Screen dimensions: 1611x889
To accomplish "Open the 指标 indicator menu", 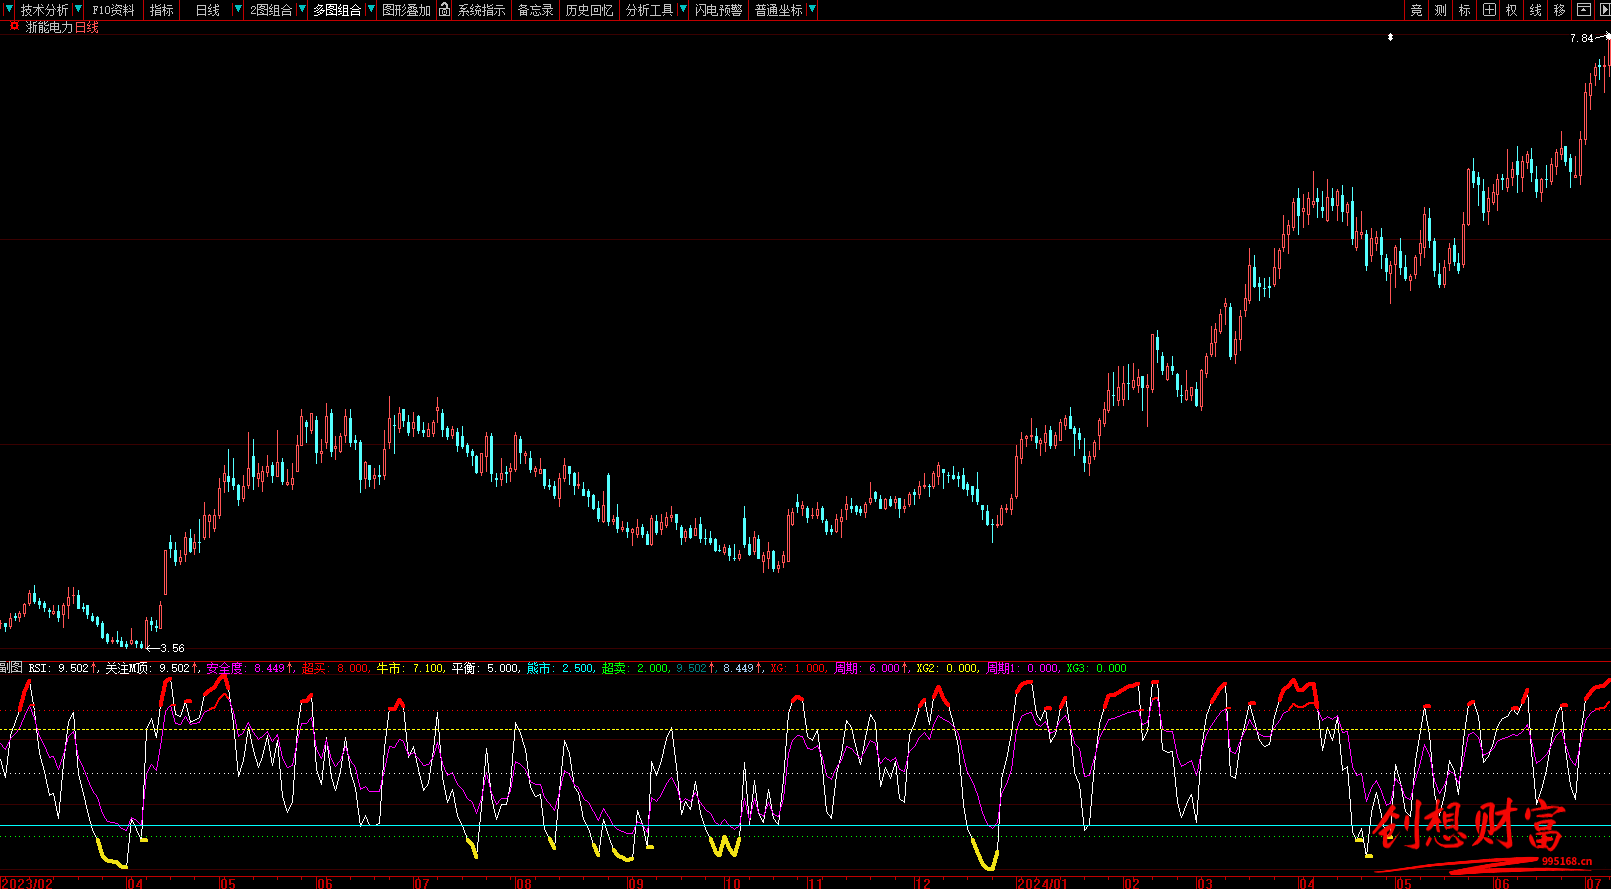I will coord(162,10).
